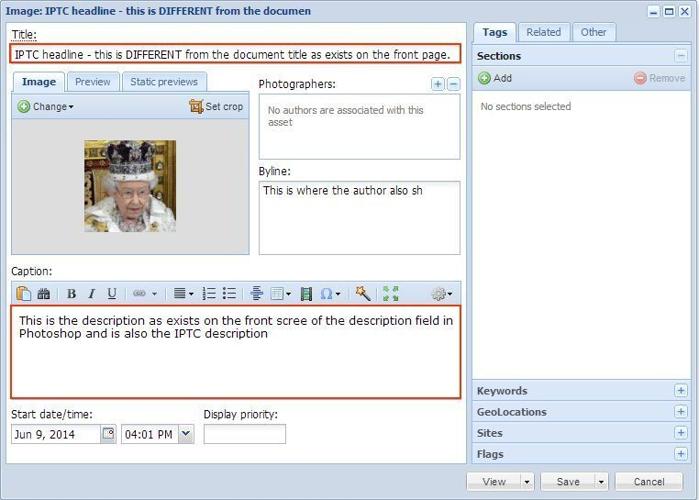Expand the Keywords panel
Screen dimensions: 699x500
click(x=681, y=391)
